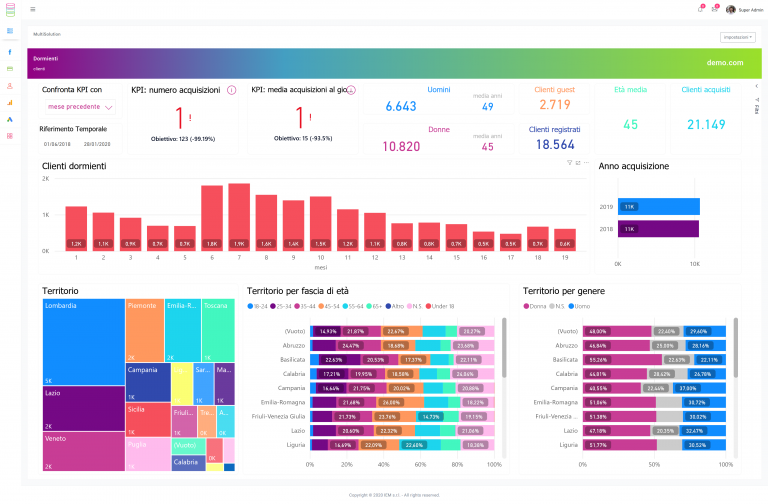Click the start date 01/06/2018 field

click(57, 144)
